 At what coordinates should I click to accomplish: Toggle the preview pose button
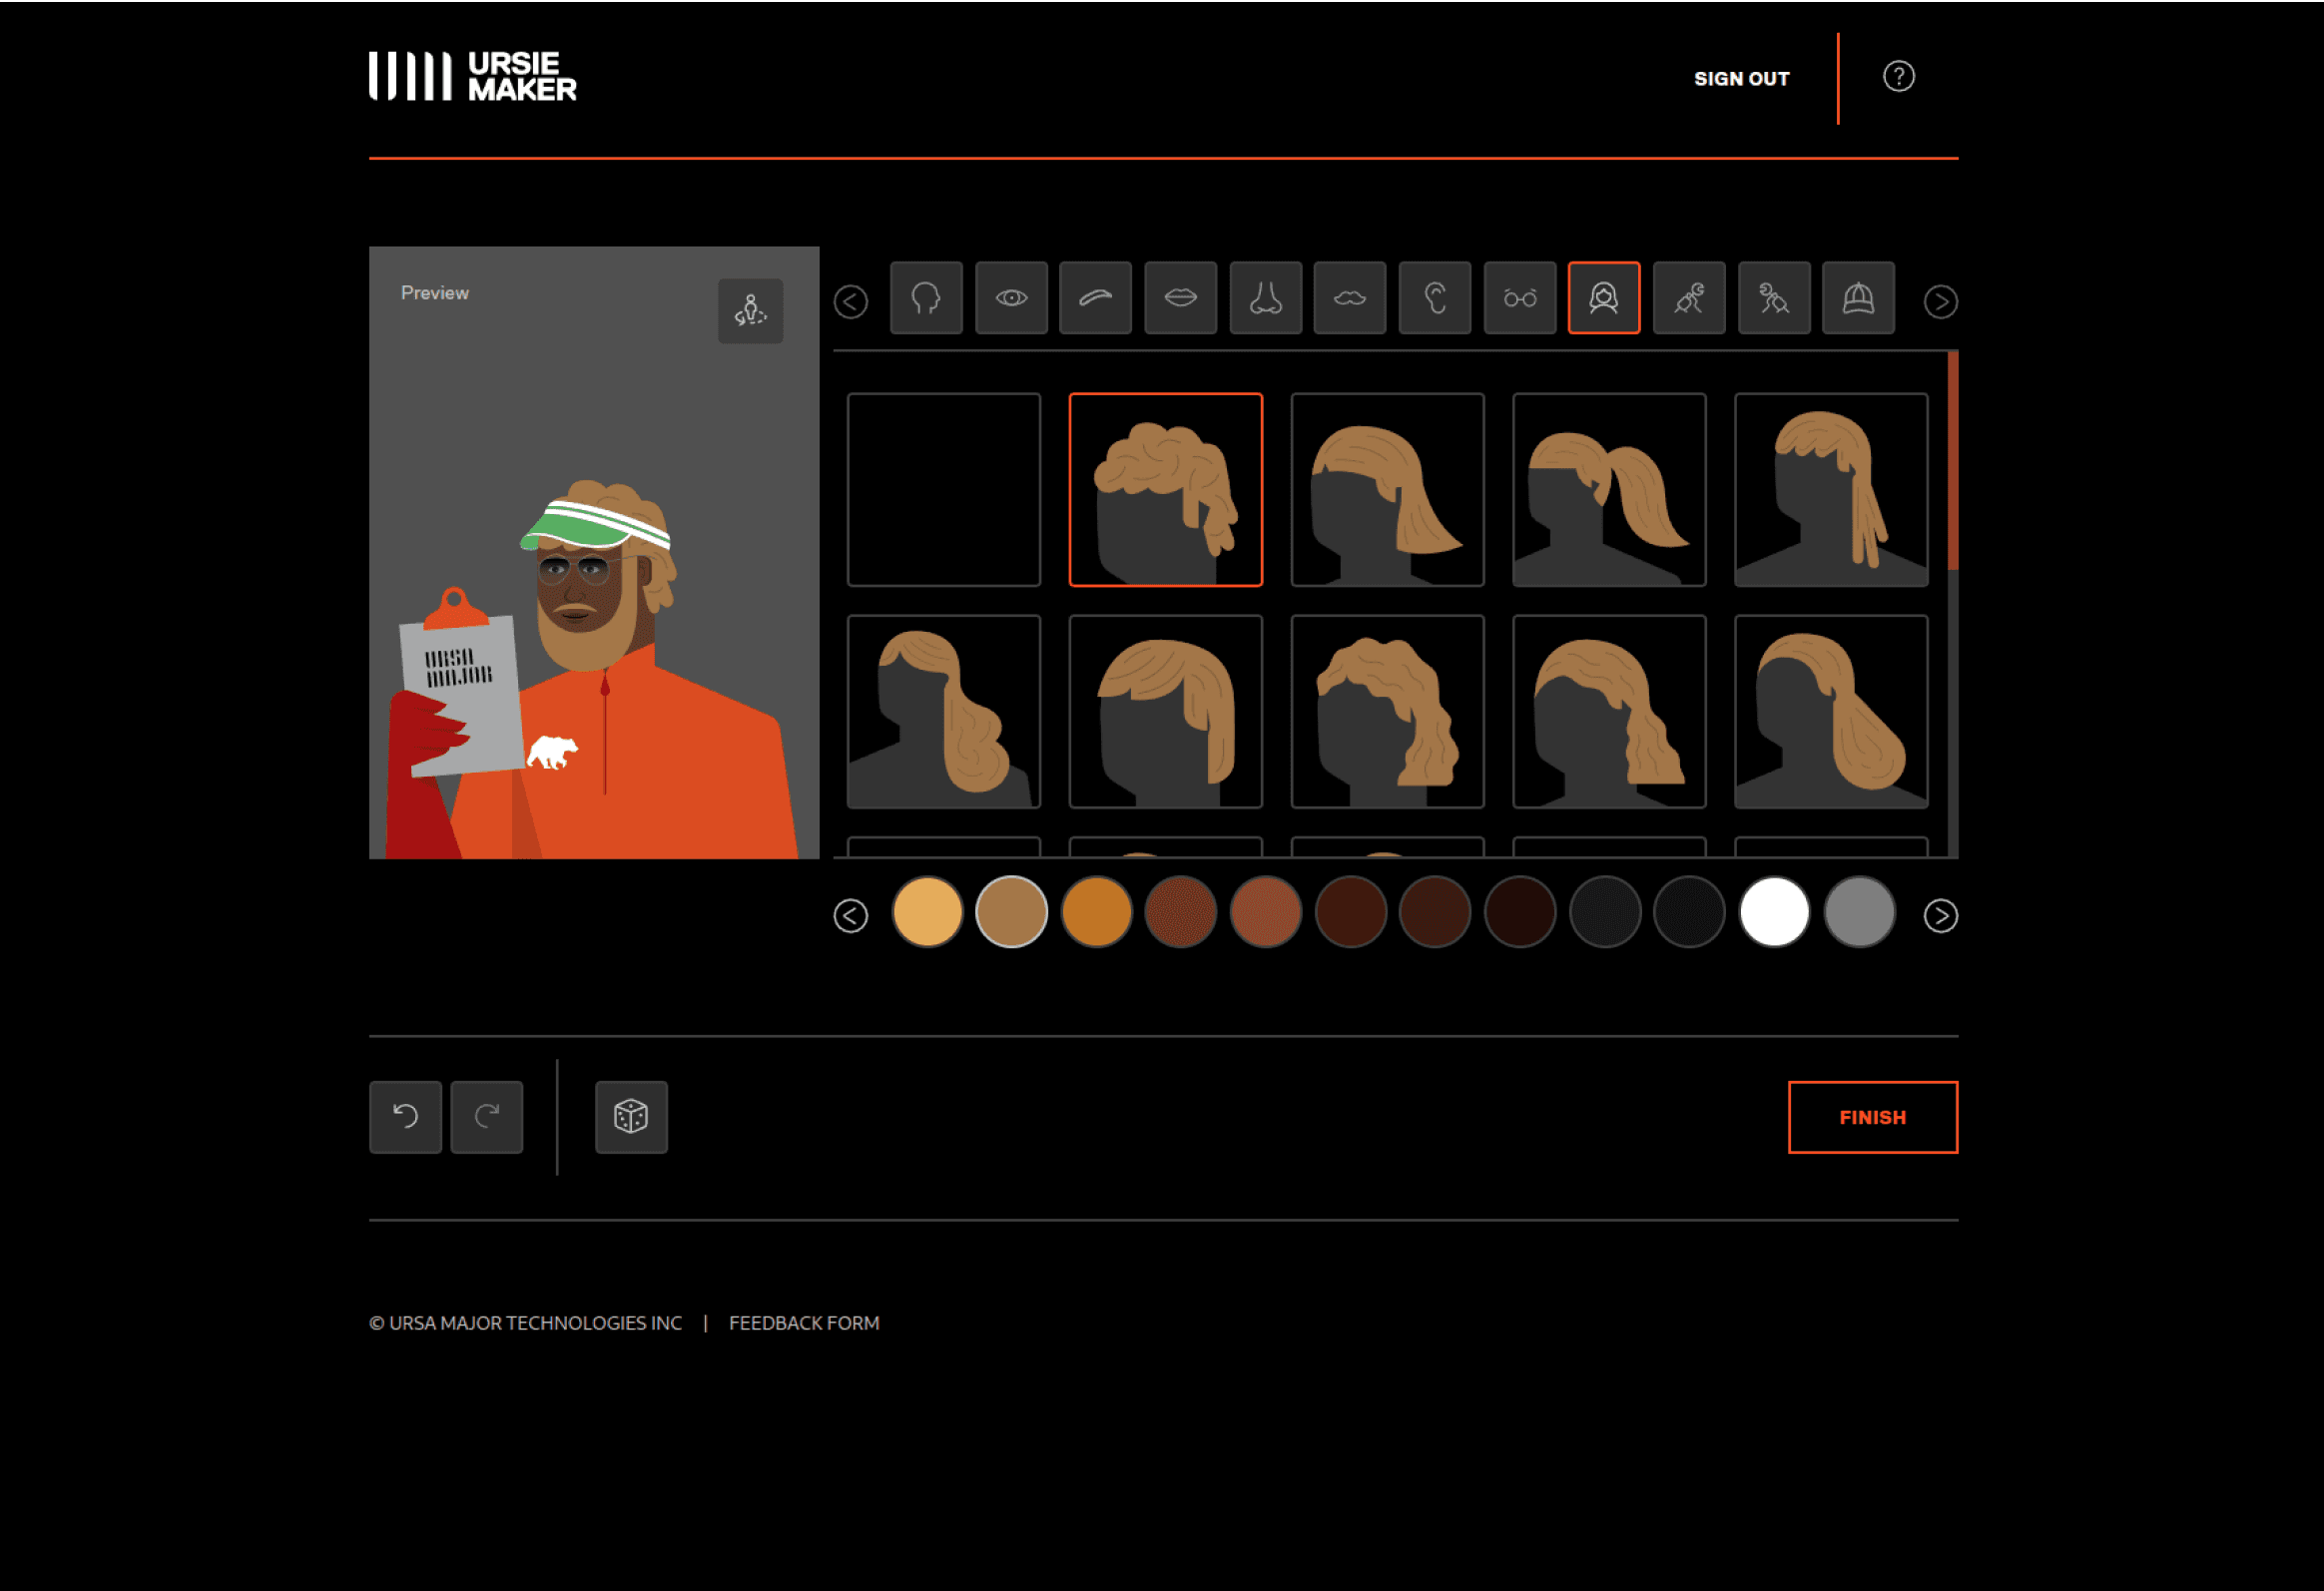(750, 311)
